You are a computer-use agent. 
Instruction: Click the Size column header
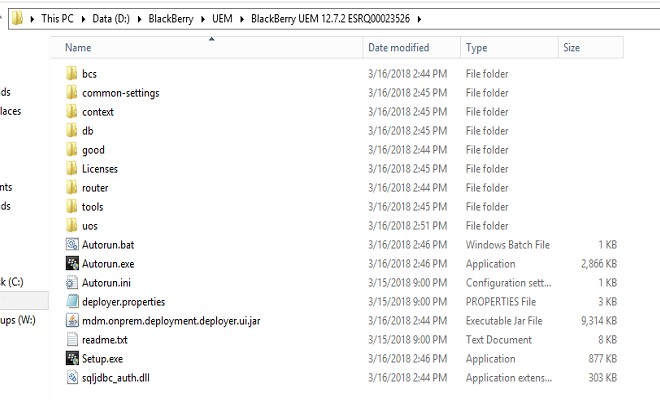click(571, 47)
